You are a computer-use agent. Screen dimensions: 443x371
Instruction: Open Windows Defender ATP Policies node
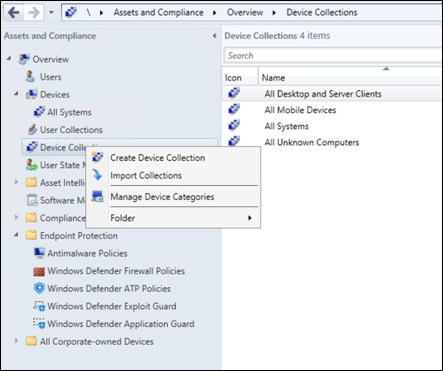coord(109,289)
